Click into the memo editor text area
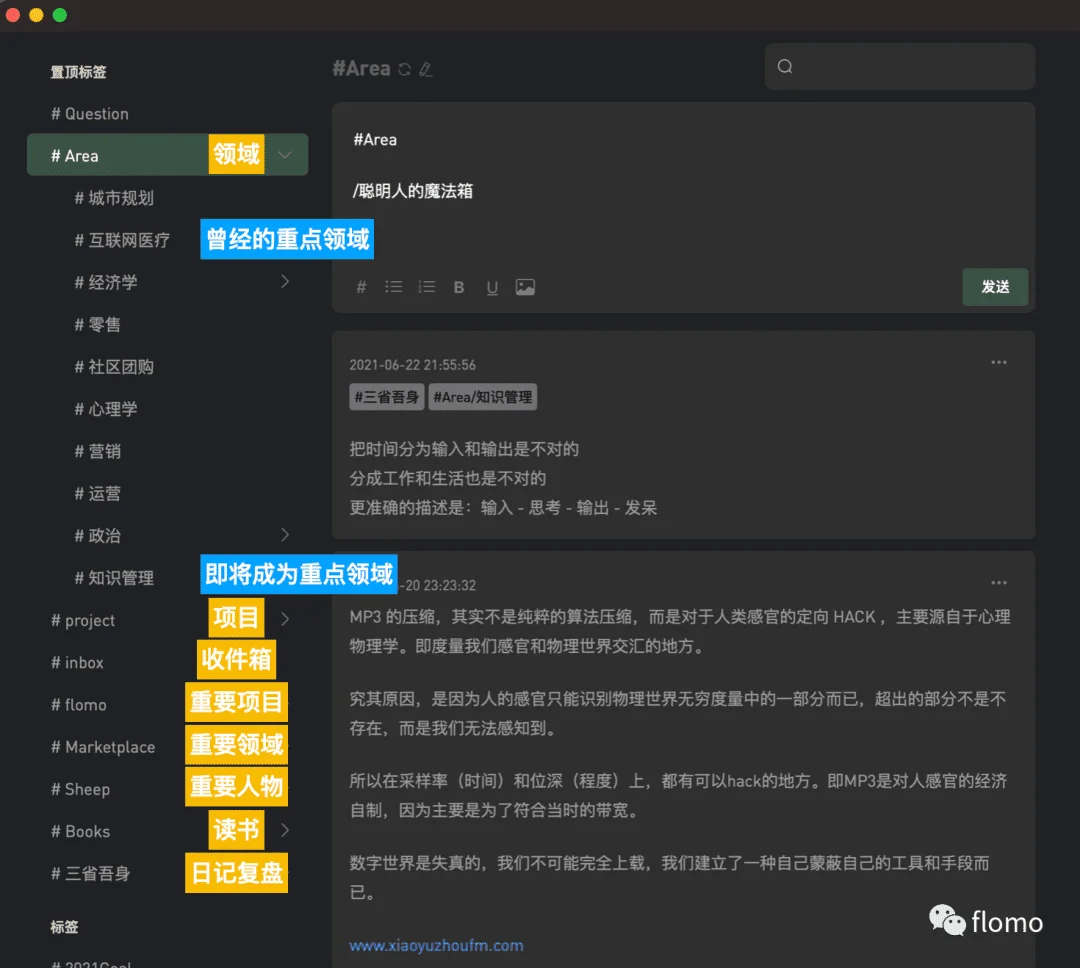Viewport: 1080px width, 968px height. pos(683,186)
